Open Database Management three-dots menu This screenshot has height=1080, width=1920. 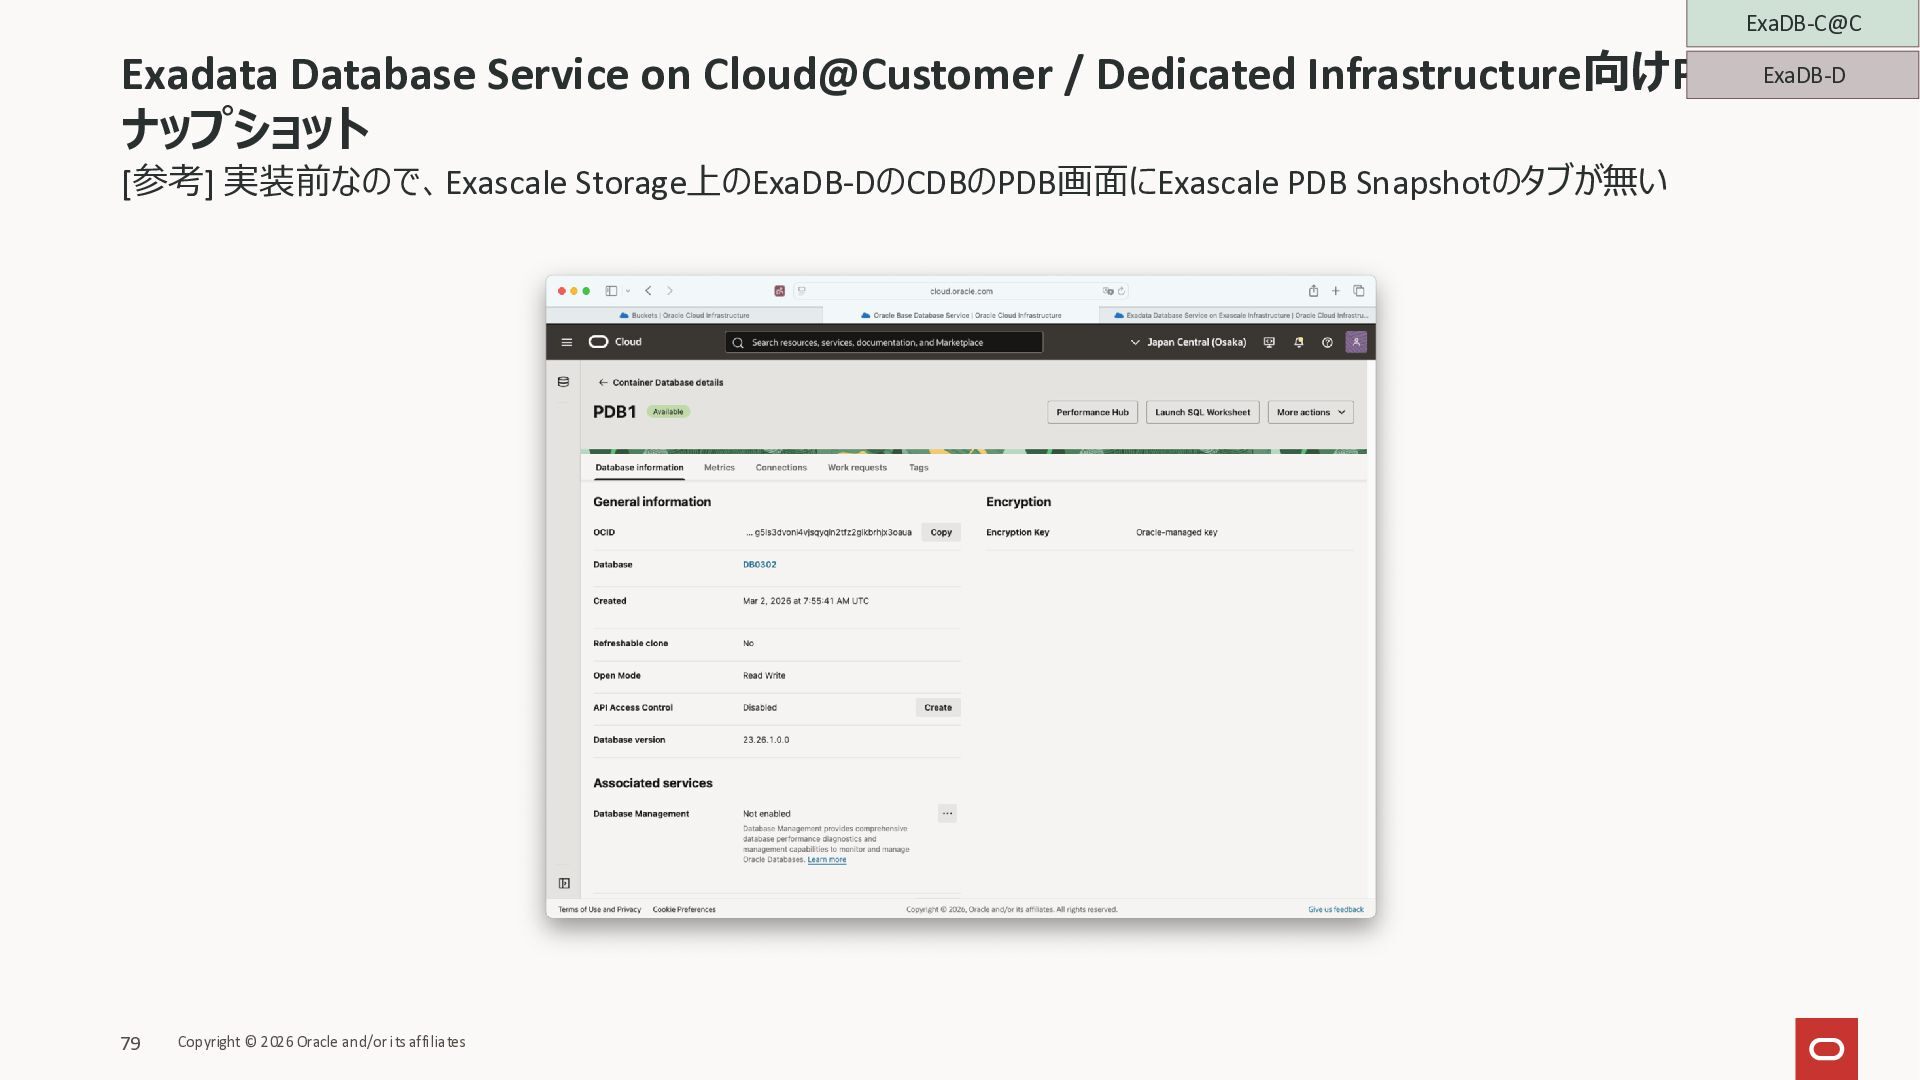click(x=947, y=813)
